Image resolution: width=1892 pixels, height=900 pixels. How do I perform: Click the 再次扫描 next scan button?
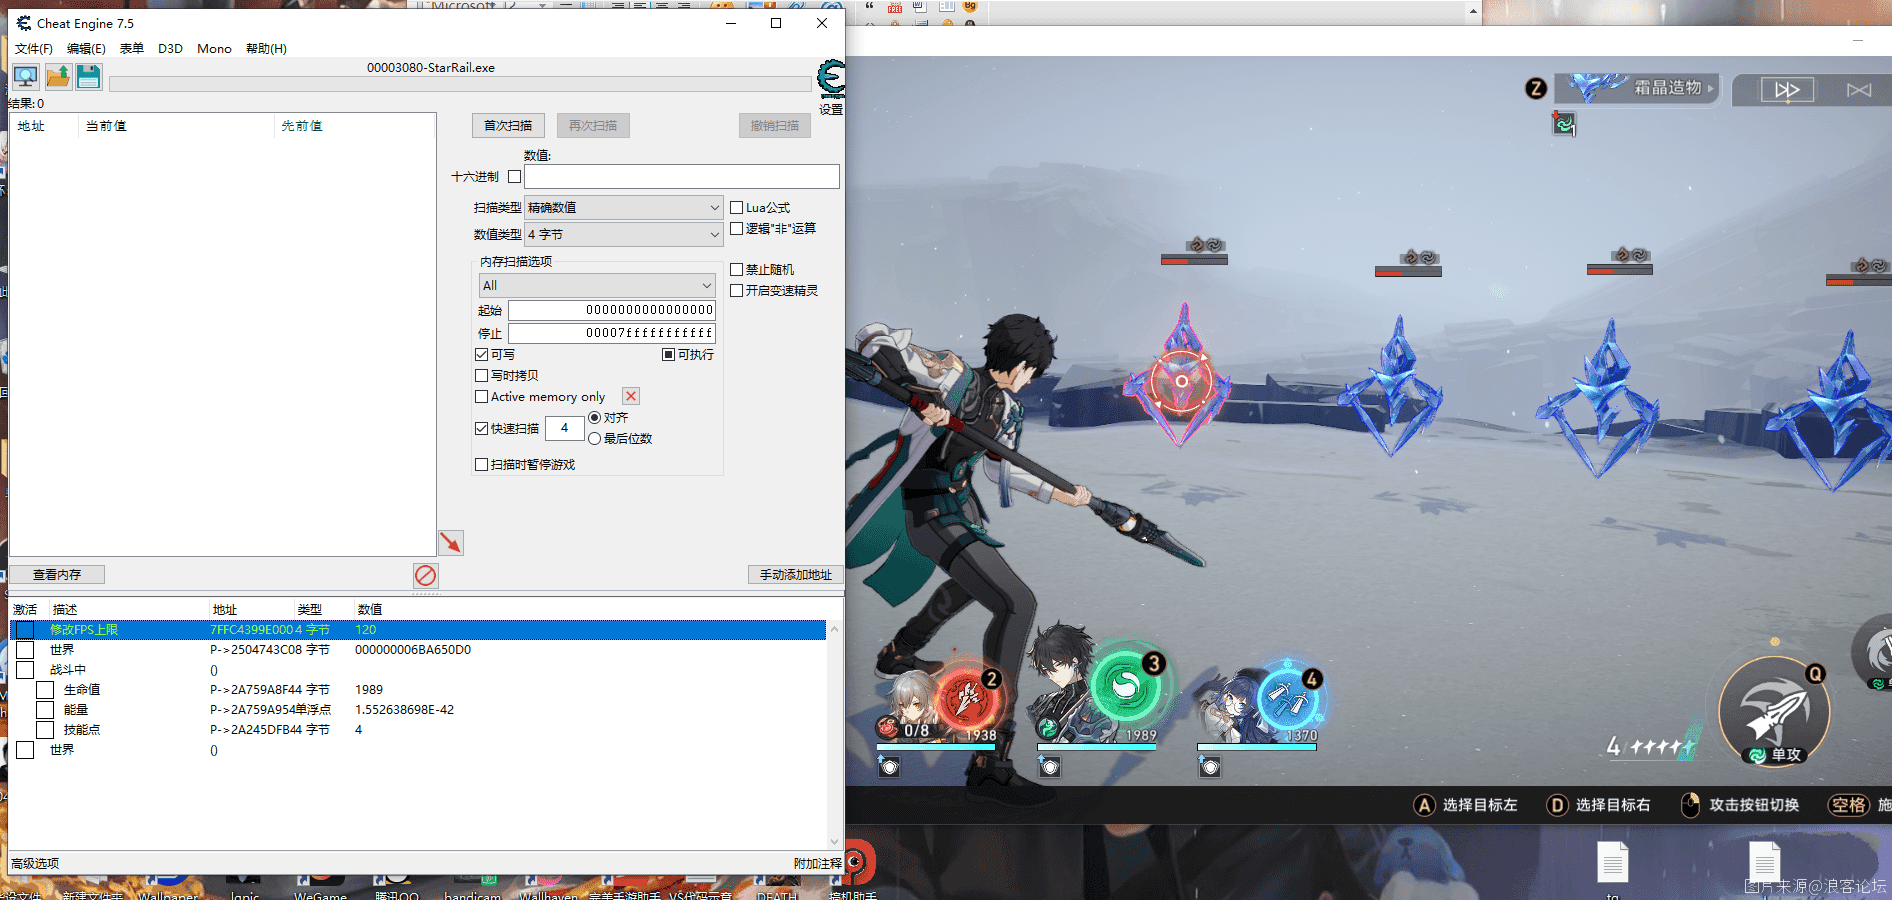pyautogui.click(x=593, y=126)
